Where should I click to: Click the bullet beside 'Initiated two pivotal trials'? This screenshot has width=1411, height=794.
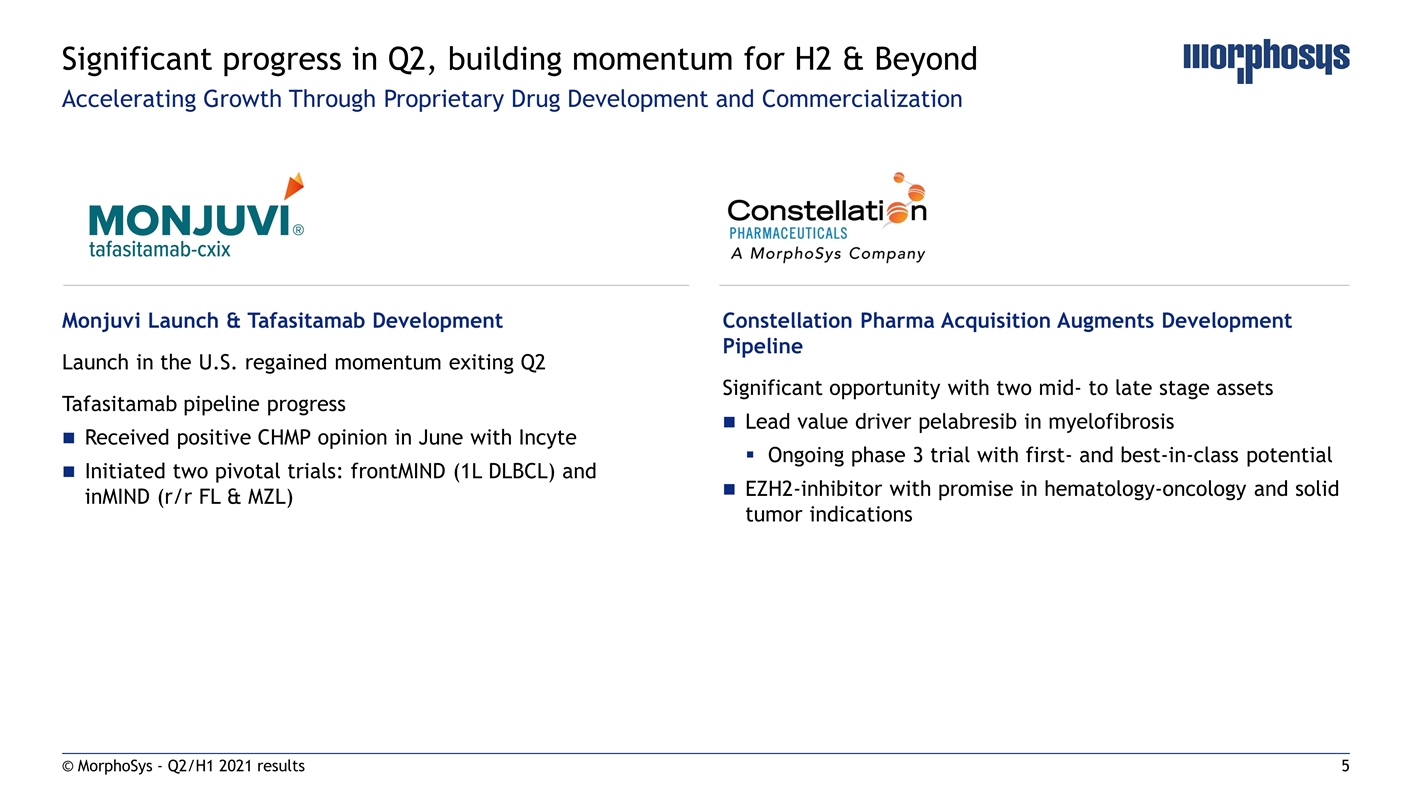67,472
